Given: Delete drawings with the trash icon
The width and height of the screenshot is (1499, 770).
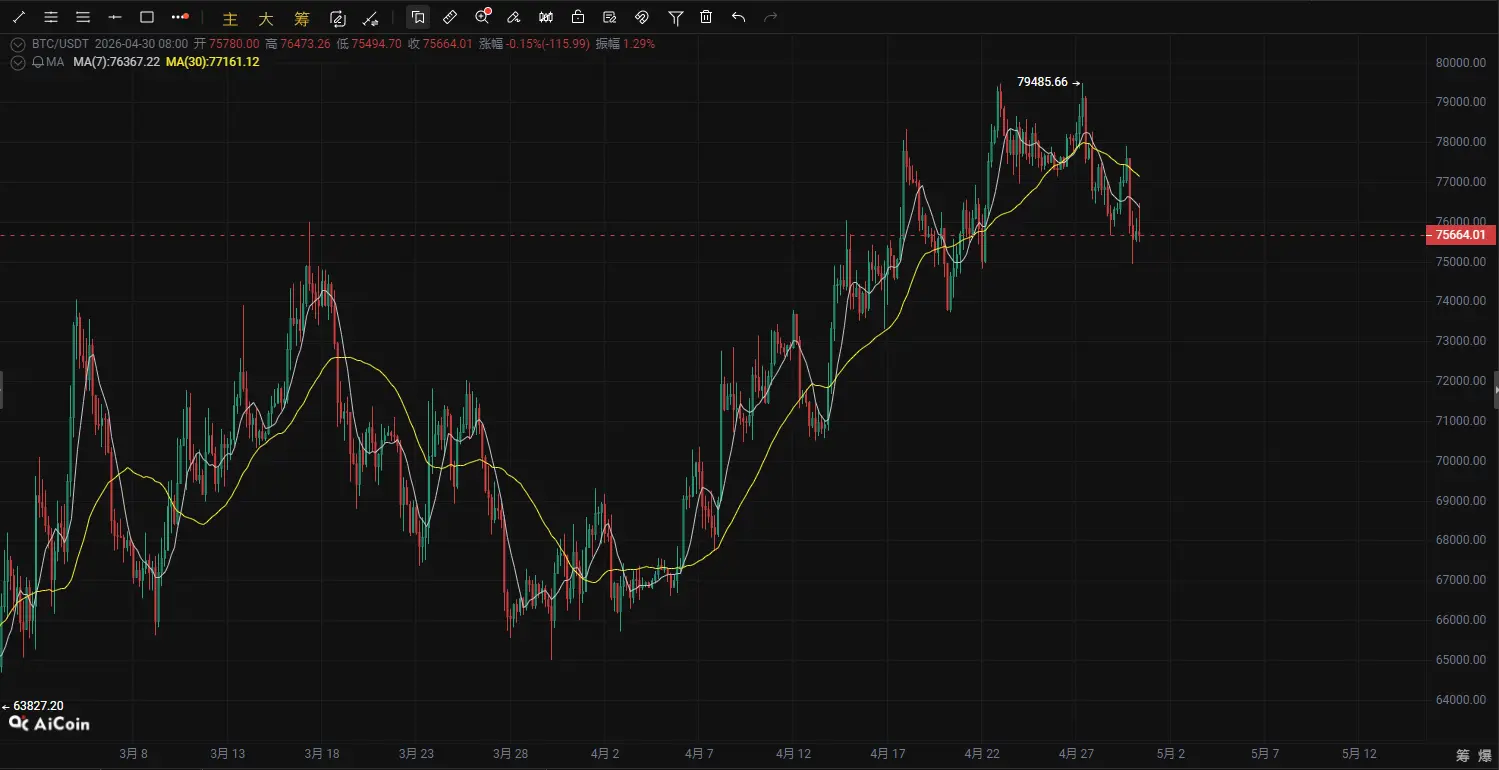Looking at the screenshot, I should [x=706, y=17].
